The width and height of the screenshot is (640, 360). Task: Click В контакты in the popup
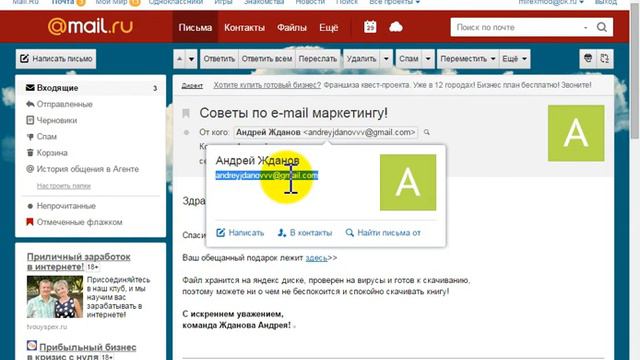(x=304, y=233)
